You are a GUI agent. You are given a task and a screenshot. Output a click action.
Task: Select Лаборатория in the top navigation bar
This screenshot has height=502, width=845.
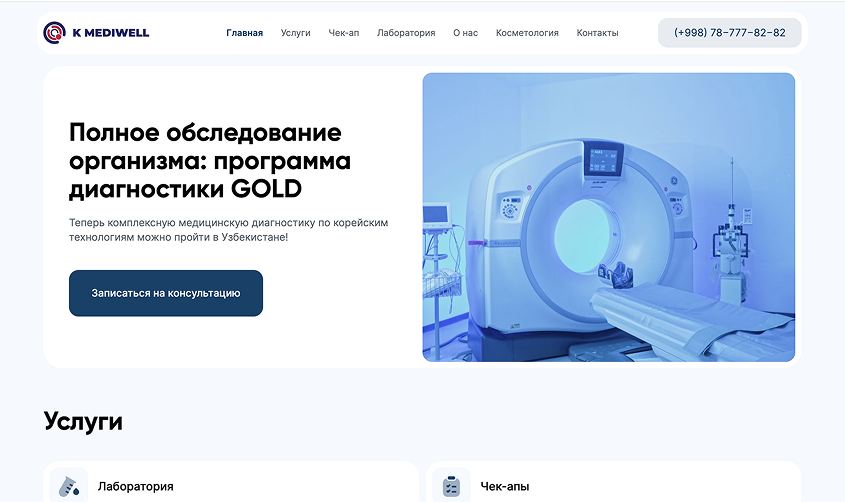pos(406,33)
